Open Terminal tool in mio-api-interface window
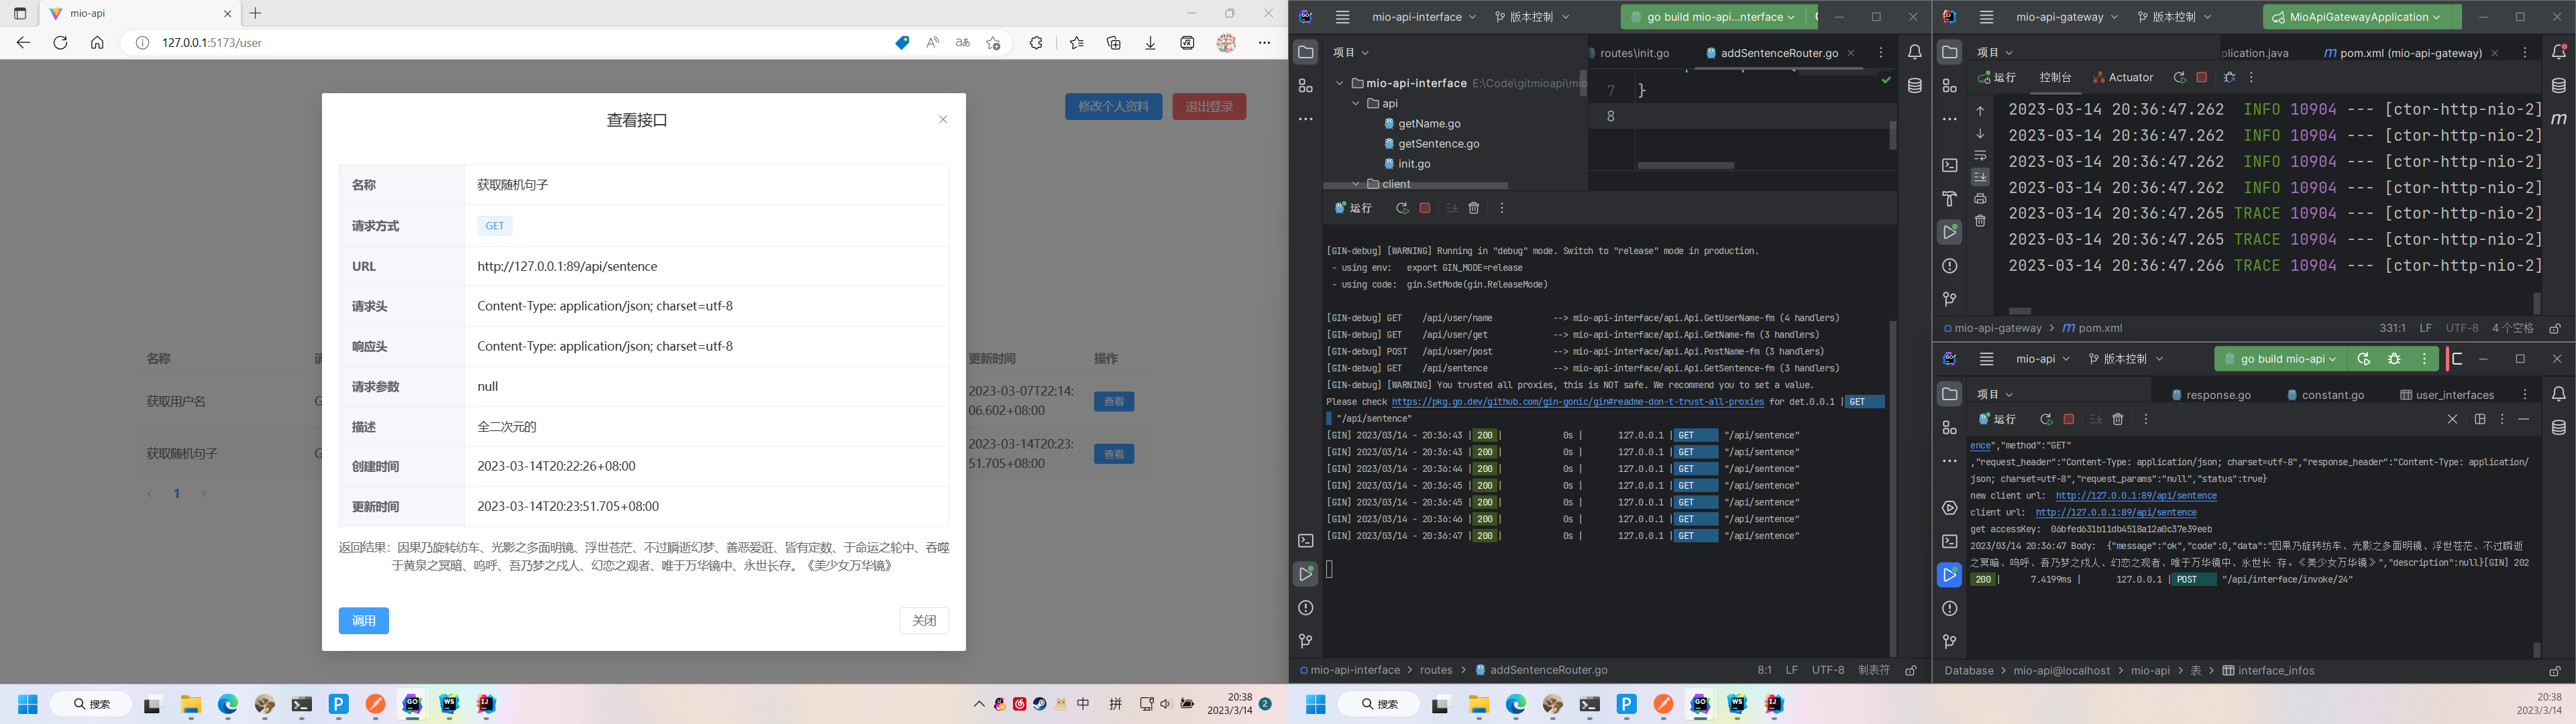The width and height of the screenshot is (2576, 724). pos(1305,541)
